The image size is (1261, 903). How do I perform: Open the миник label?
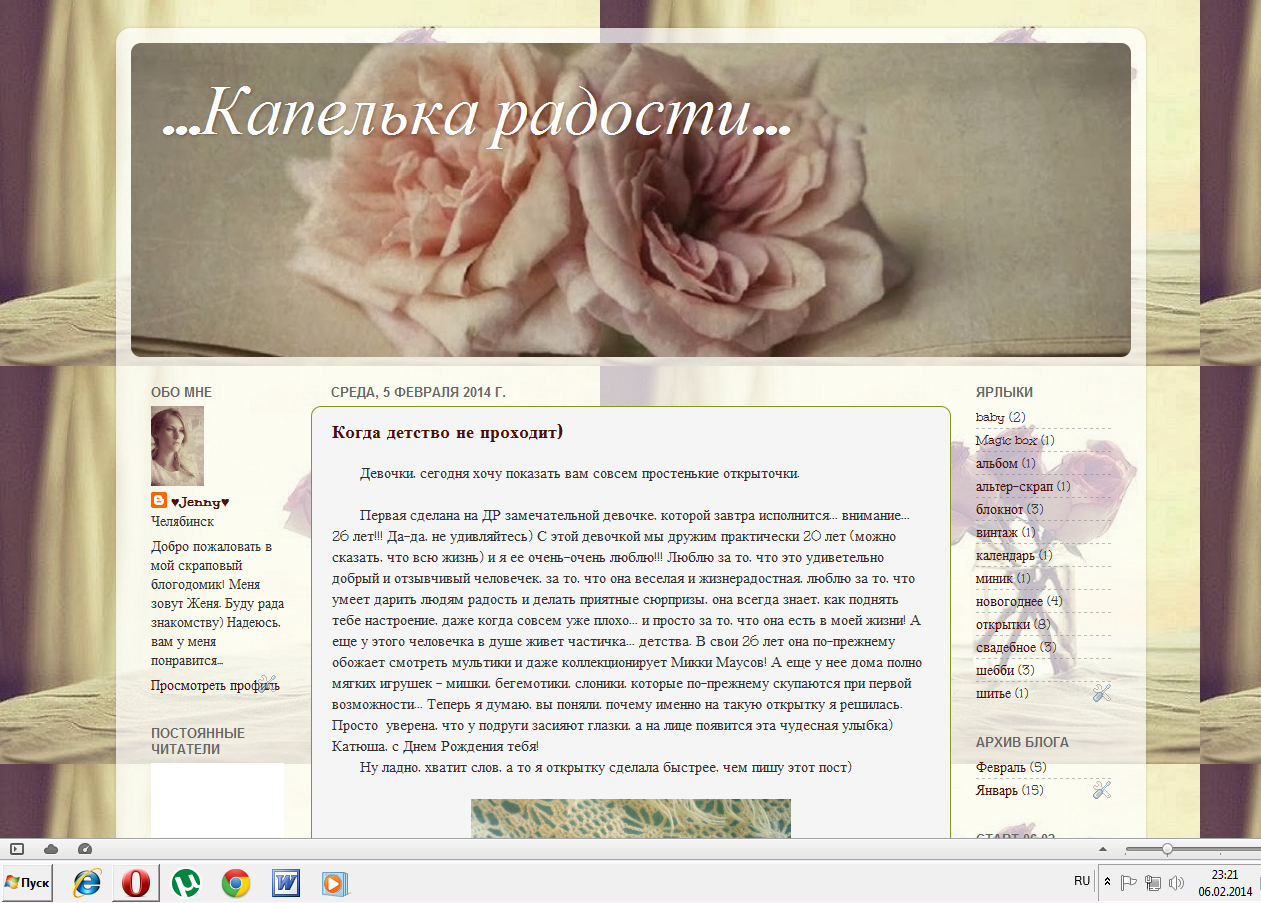(x=994, y=578)
